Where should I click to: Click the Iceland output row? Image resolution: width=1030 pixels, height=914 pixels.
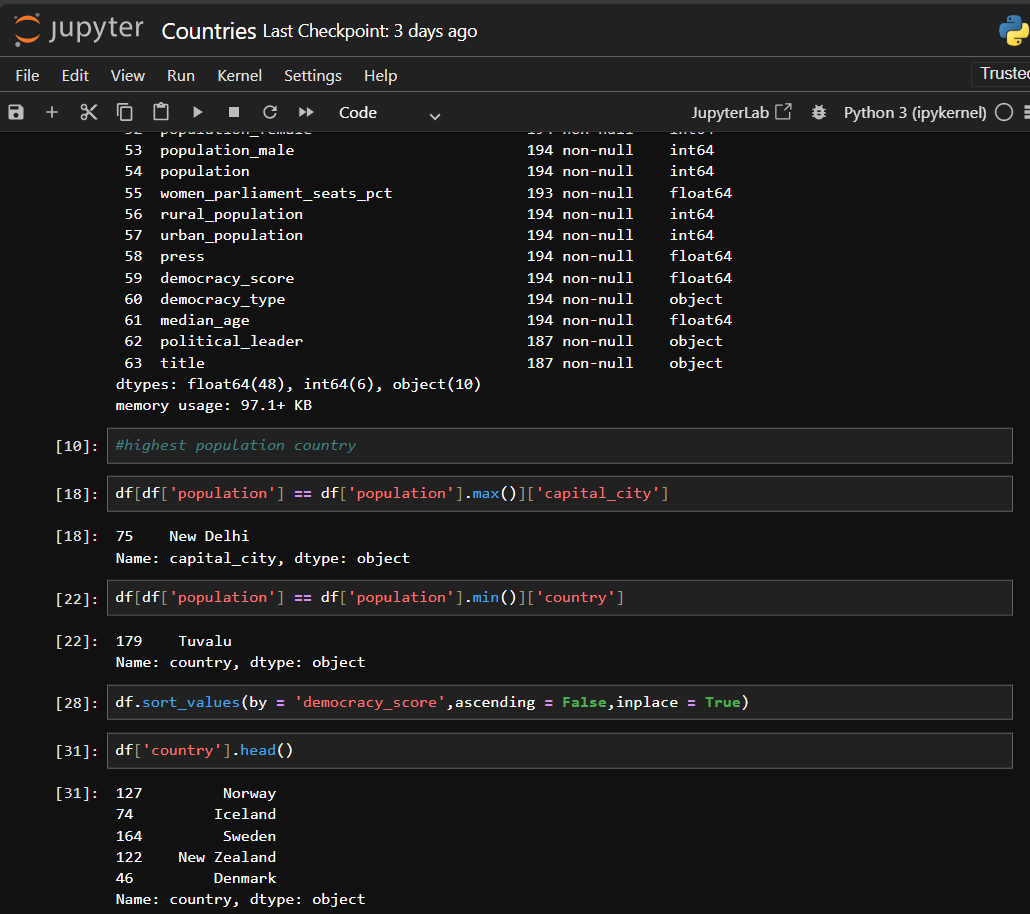pos(196,814)
